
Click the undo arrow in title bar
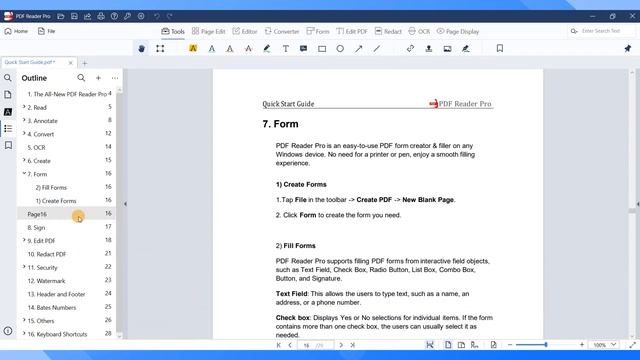pos(157,16)
